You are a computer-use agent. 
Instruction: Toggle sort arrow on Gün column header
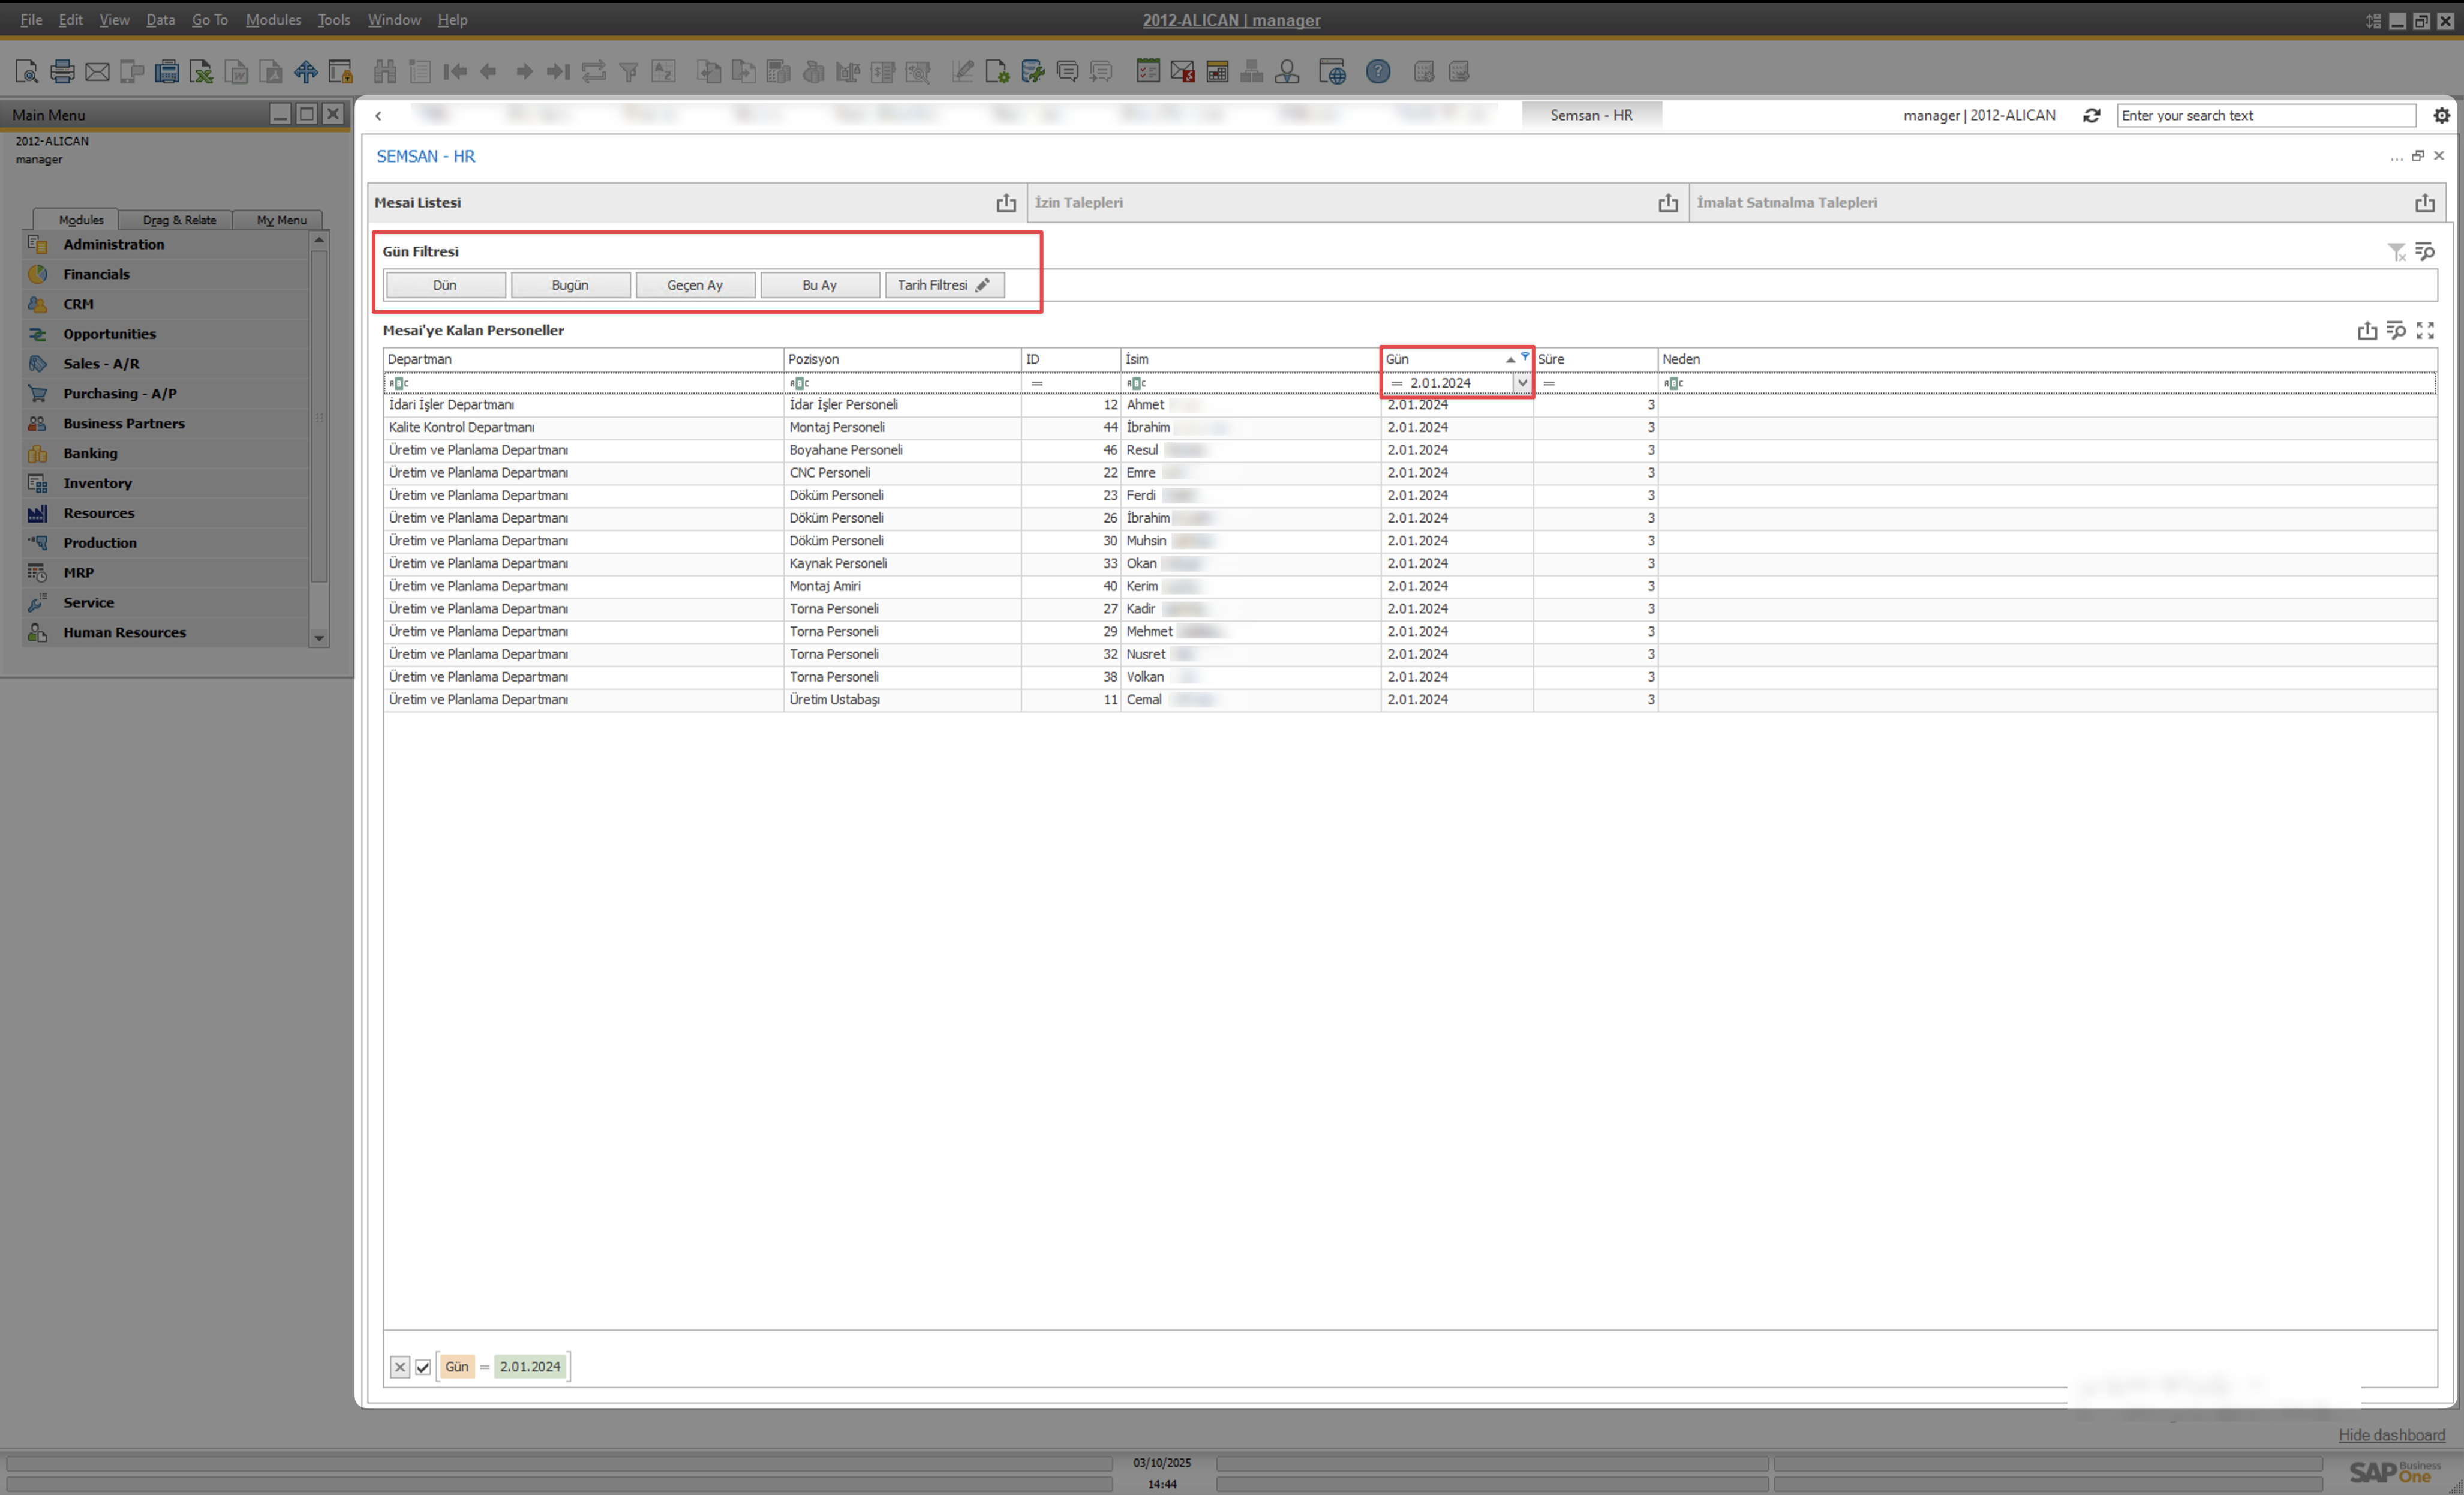click(x=1510, y=359)
